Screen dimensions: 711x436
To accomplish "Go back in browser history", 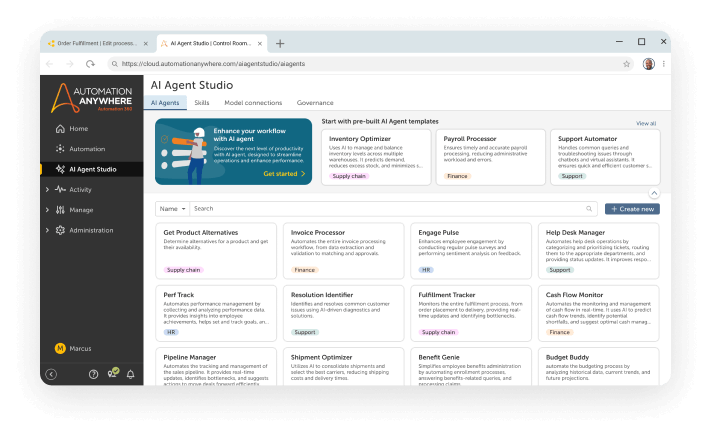I will pos(49,64).
